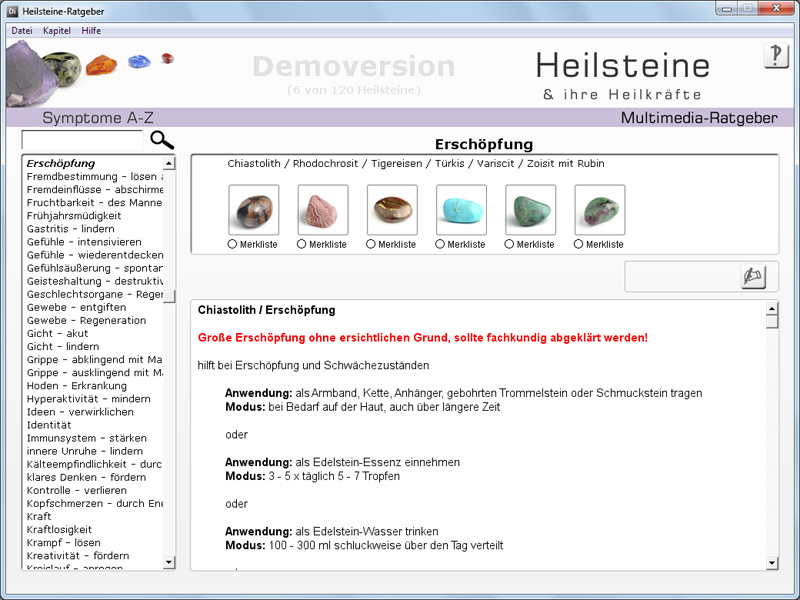Enable Merkliste radio under Chiastolith
Screen dimensions: 800x600
click(233, 244)
